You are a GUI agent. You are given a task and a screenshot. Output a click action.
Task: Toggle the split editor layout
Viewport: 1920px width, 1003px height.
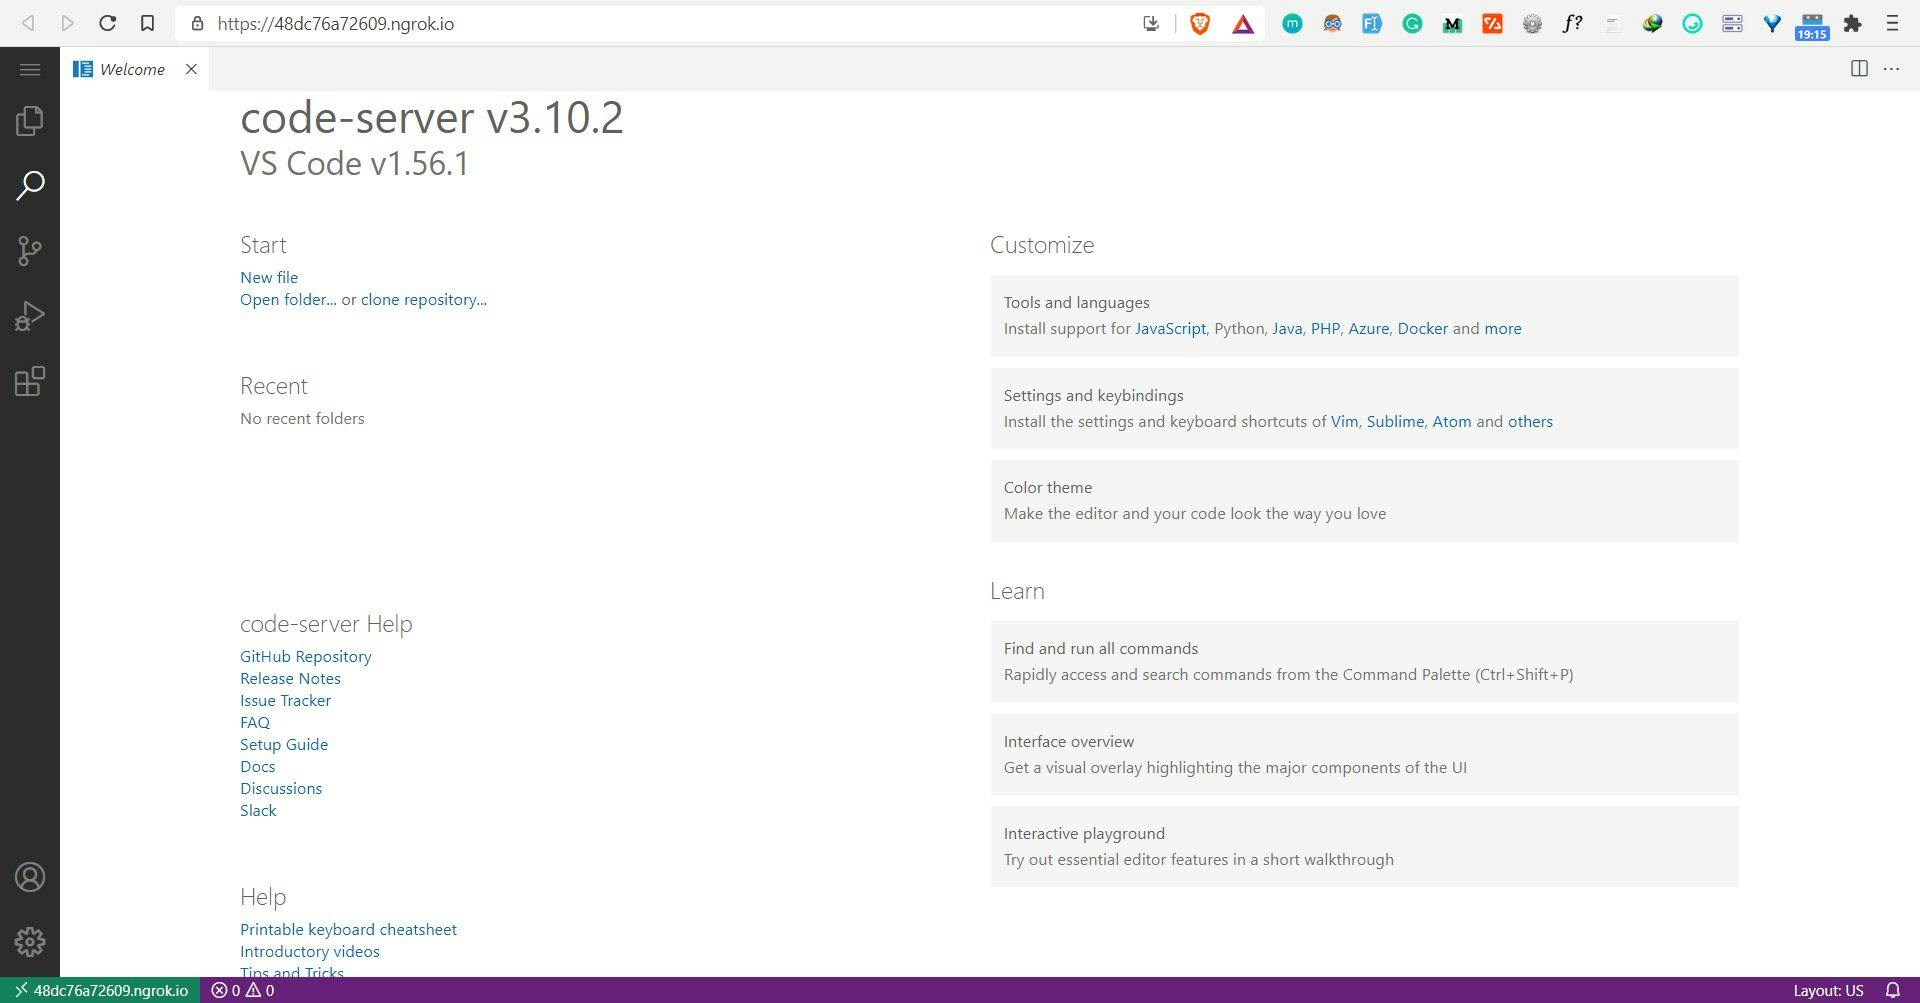[1859, 69]
